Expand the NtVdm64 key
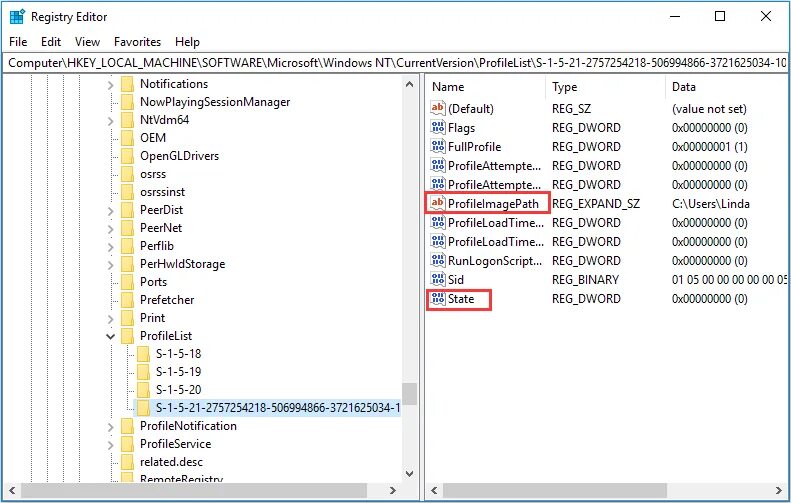 [110, 121]
